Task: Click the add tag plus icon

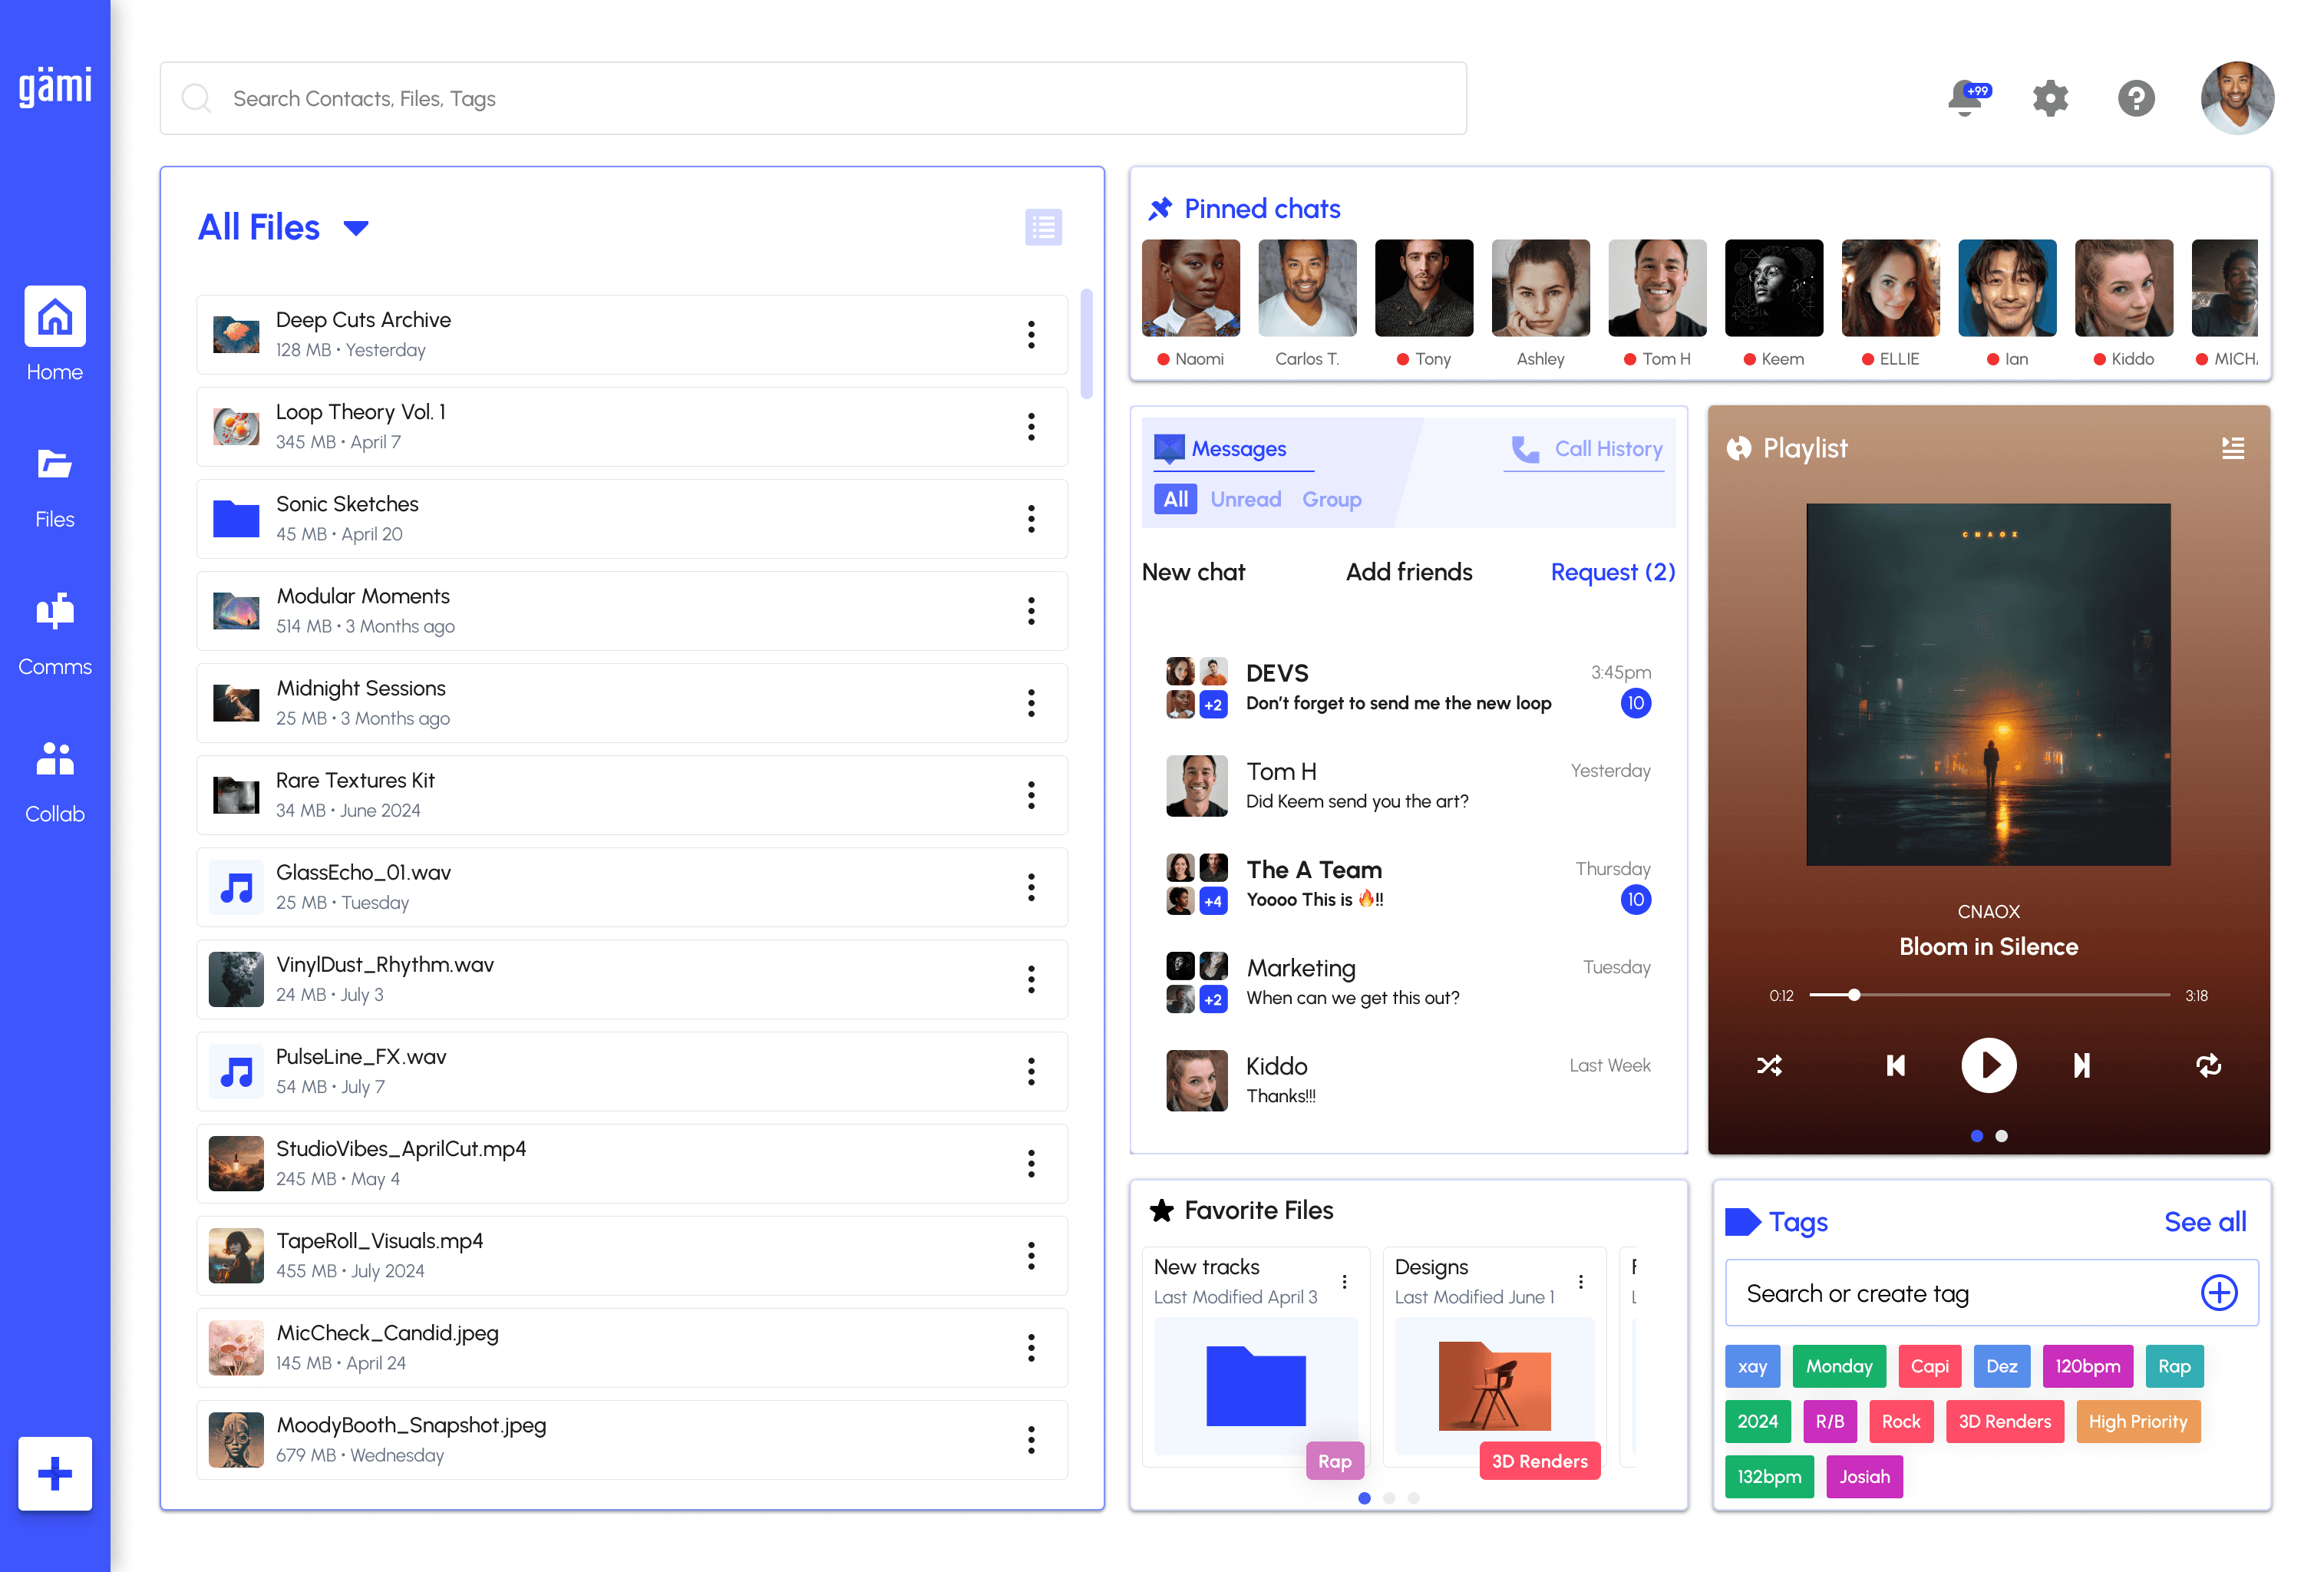Action: (2219, 1292)
